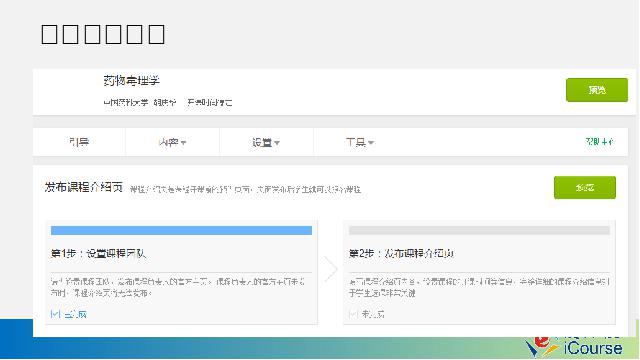The width and height of the screenshot is (640, 360).
Task: Click the gray progress bar of step 2
Action: coord(479,231)
